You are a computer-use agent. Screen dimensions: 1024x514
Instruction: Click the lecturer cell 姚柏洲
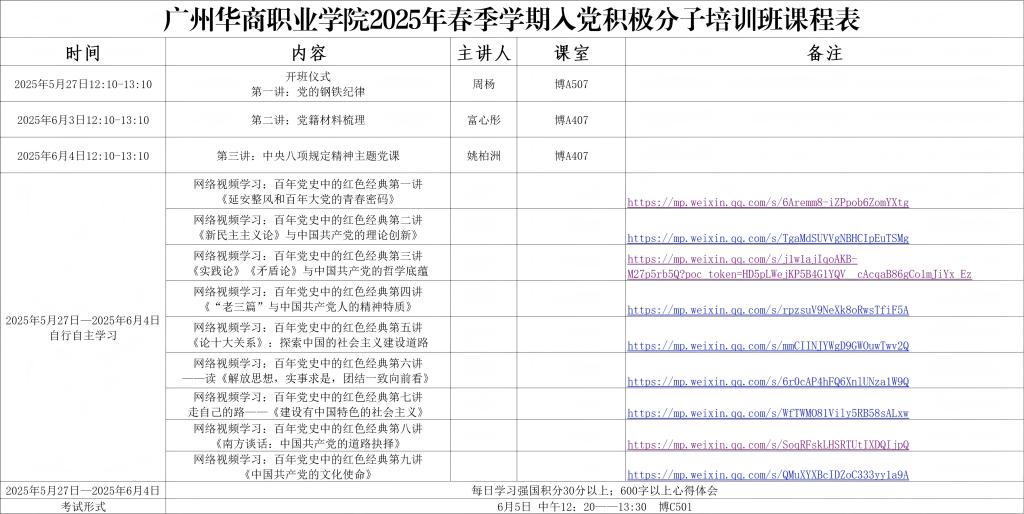tap(483, 156)
